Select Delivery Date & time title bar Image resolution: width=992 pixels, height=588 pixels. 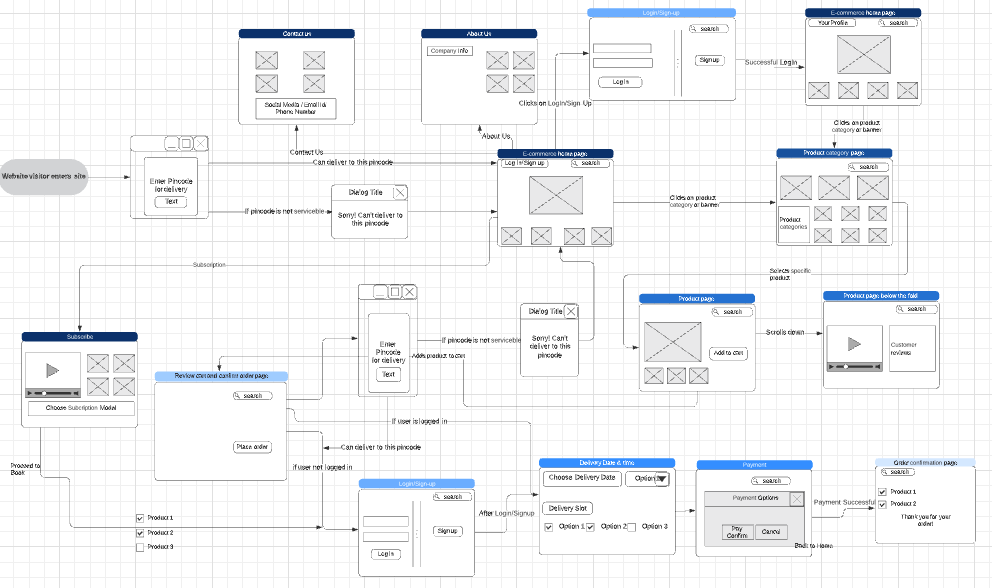pyautogui.click(x=607, y=463)
